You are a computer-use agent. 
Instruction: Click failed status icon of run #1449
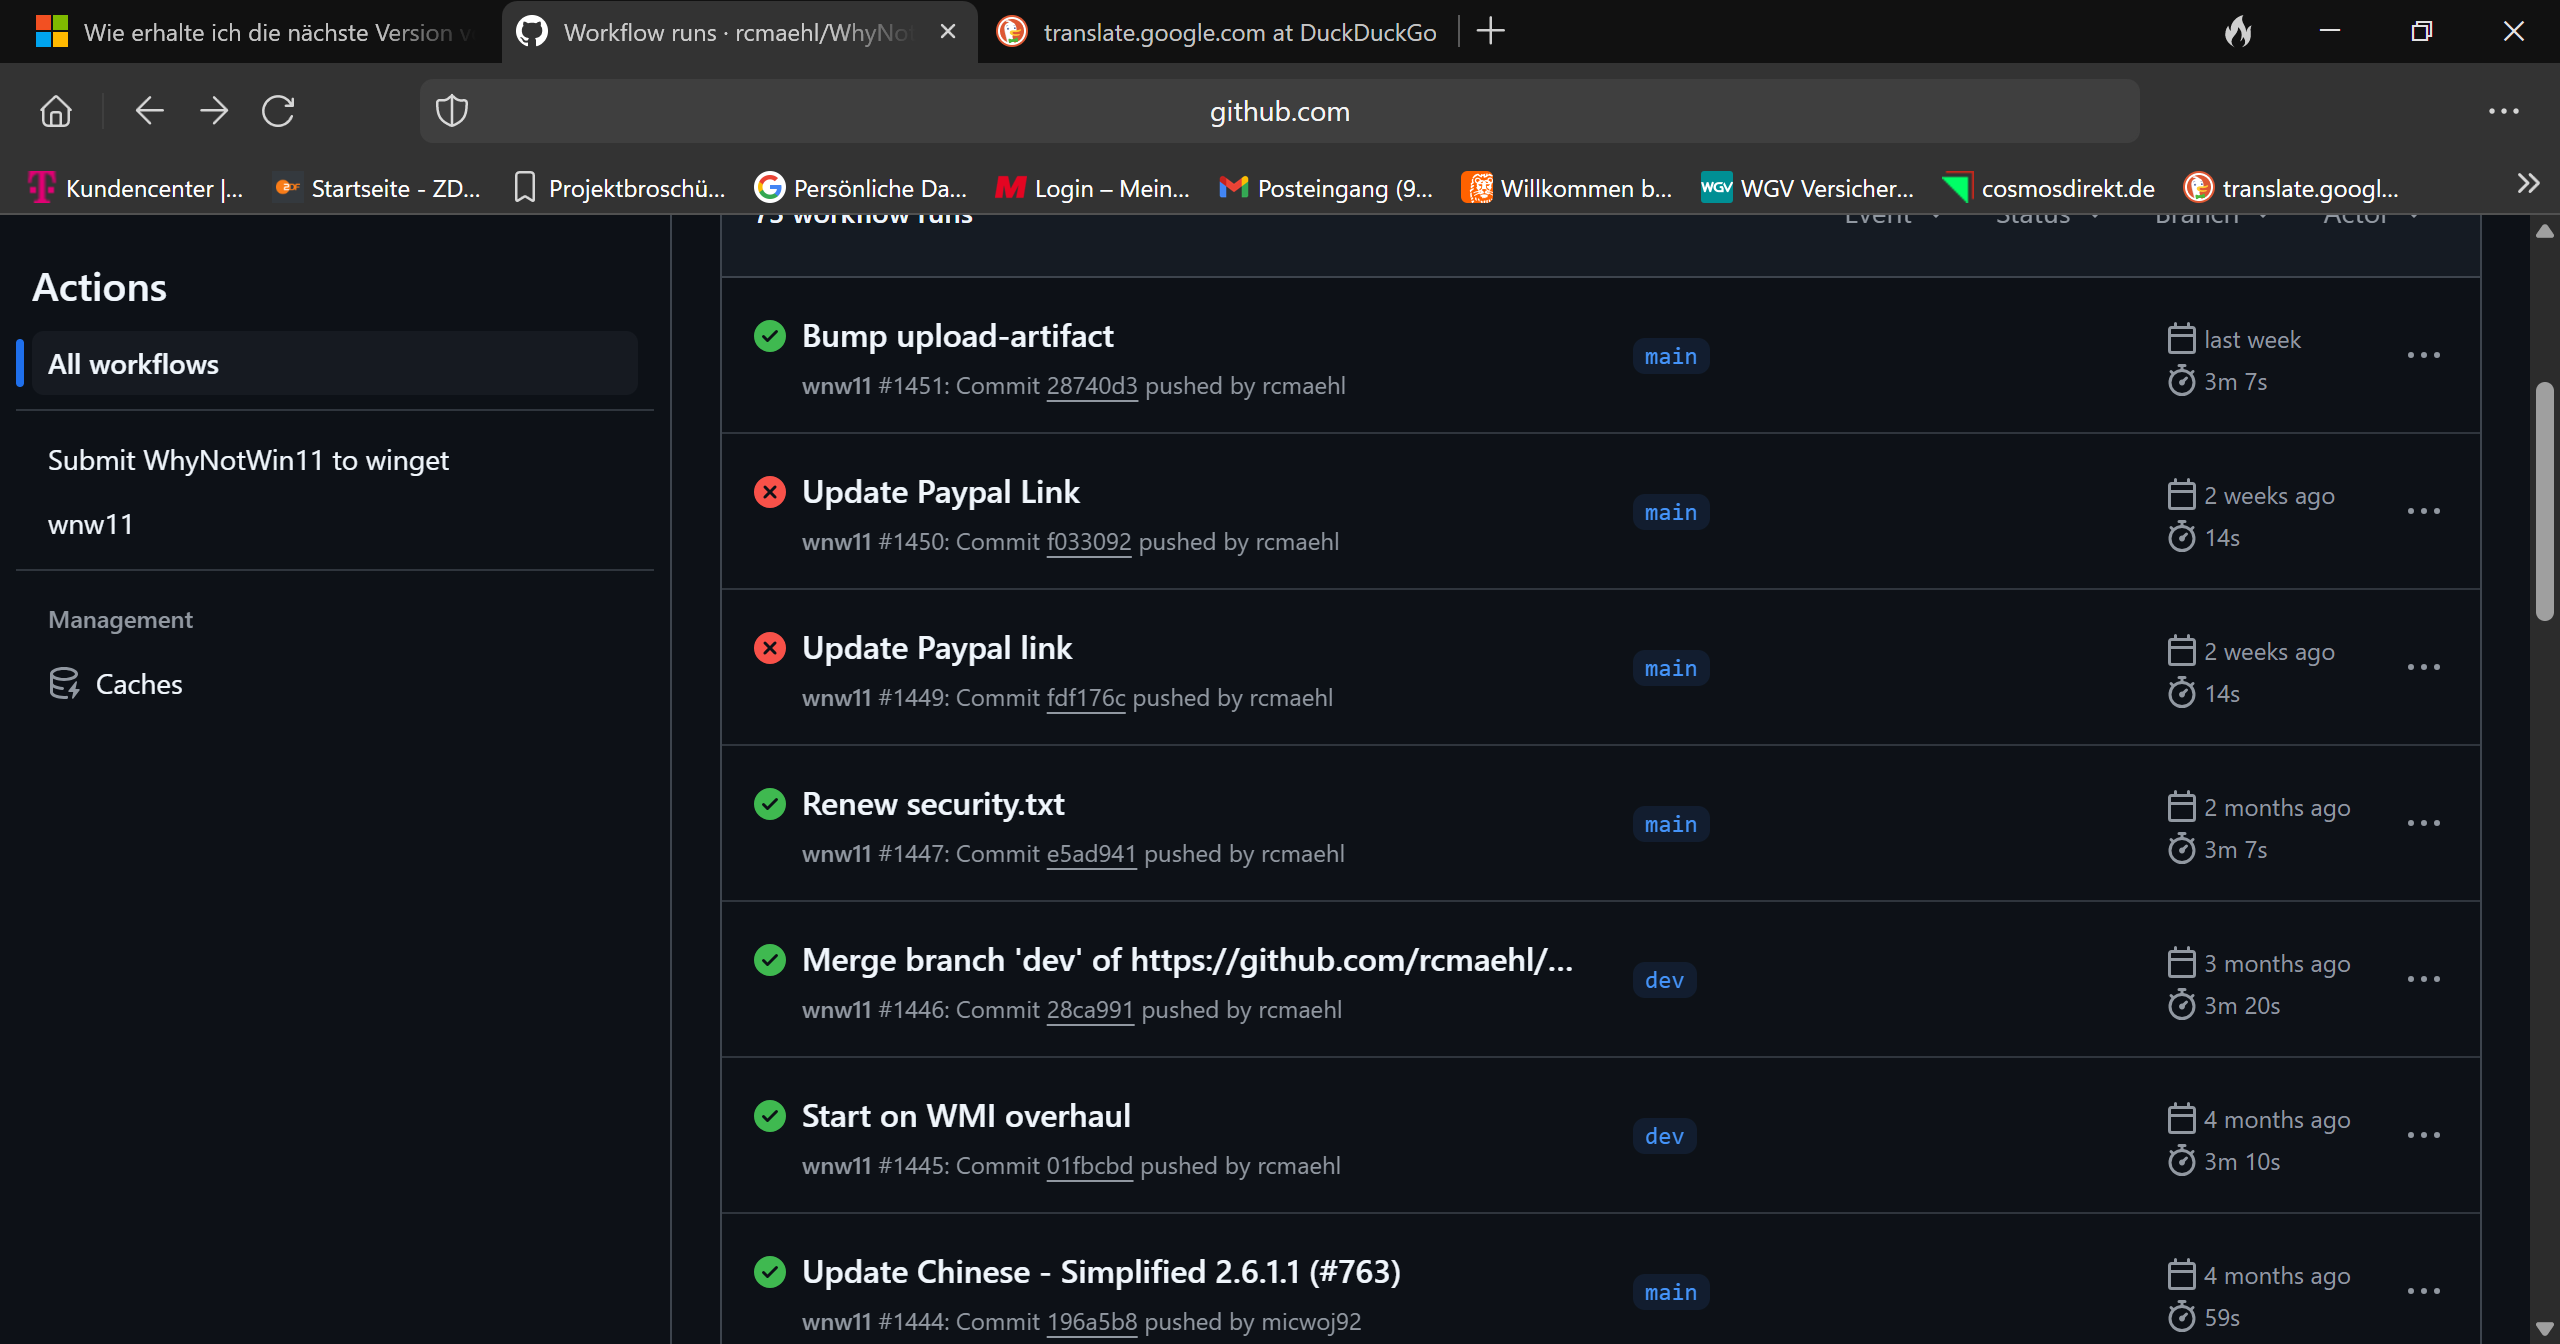(770, 648)
